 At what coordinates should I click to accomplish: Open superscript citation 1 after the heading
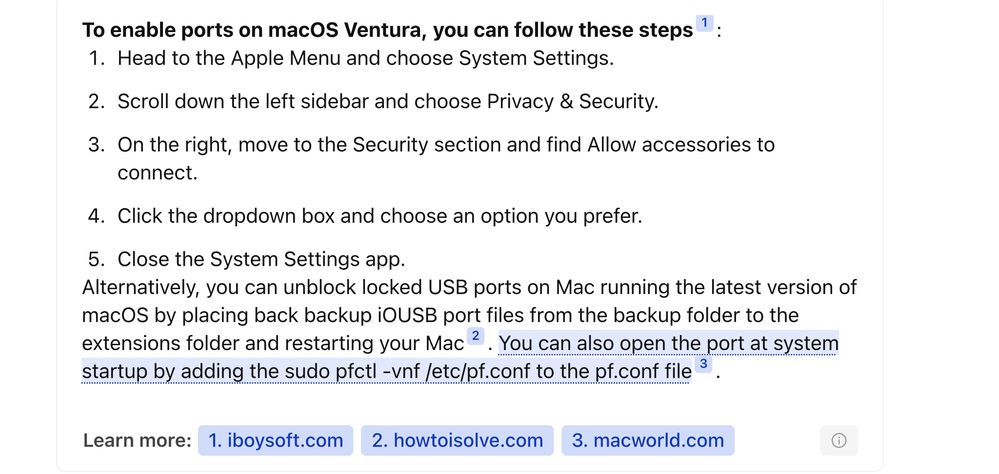click(704, 24)
